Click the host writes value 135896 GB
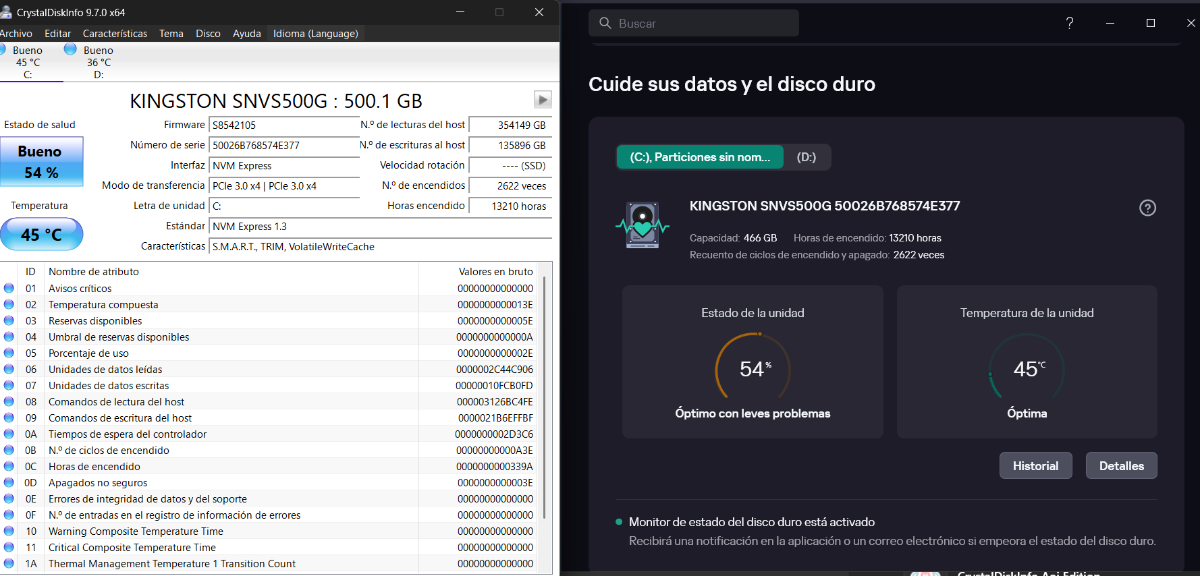Image resolution: width=1200 pixels, height=576 pixels. point(510,145)
